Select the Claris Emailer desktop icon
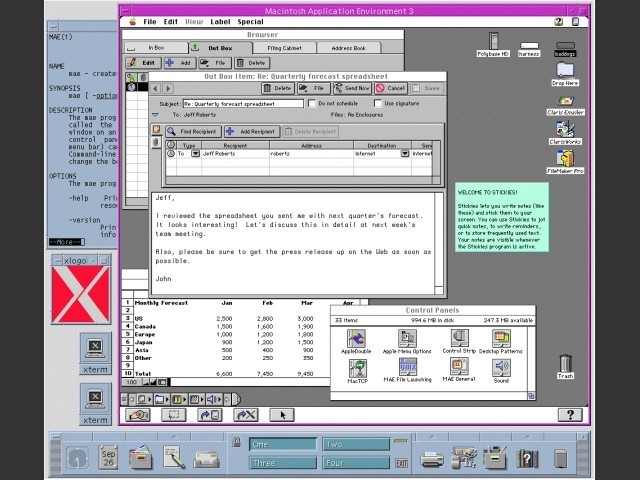 pos(566,101)
